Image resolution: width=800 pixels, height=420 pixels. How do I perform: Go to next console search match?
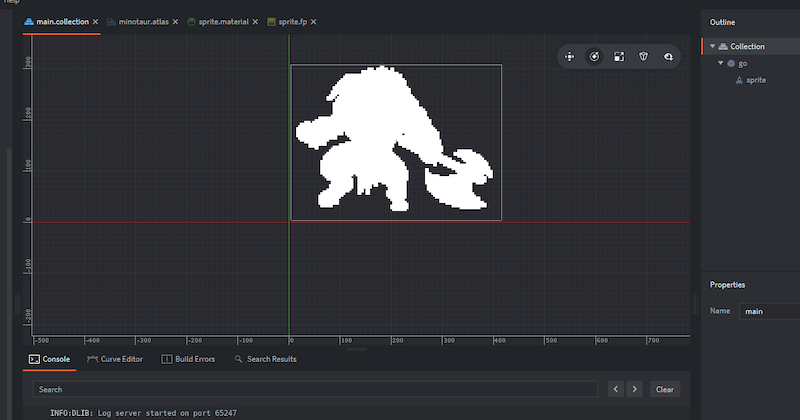pyautogui.click(x=634, y=389)
